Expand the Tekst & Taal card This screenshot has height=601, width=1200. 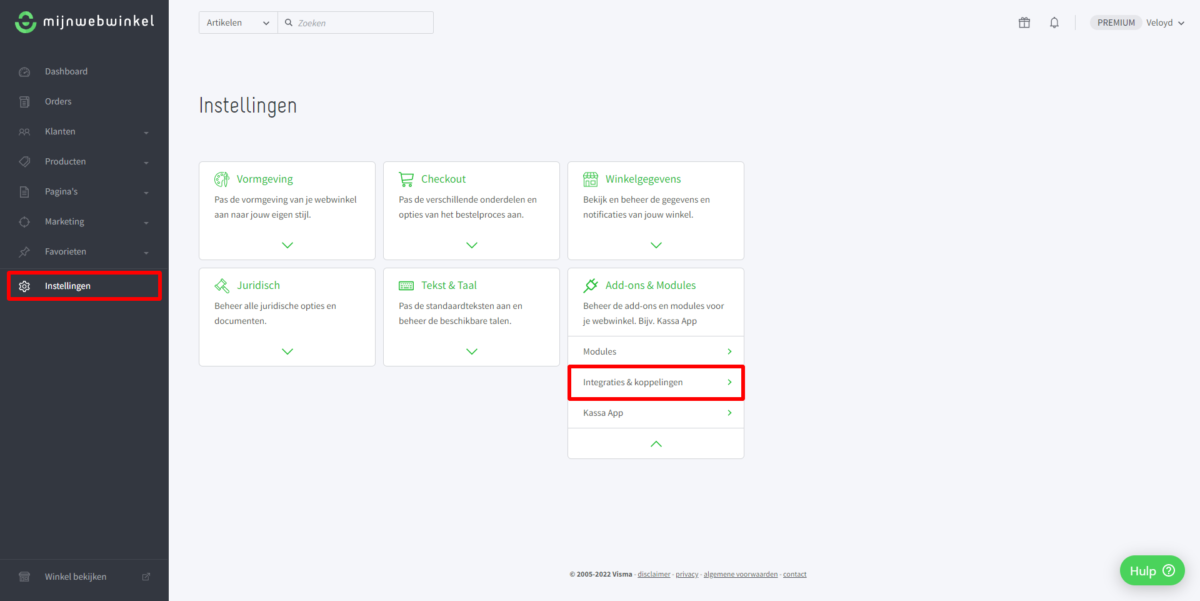pos(471,351)
